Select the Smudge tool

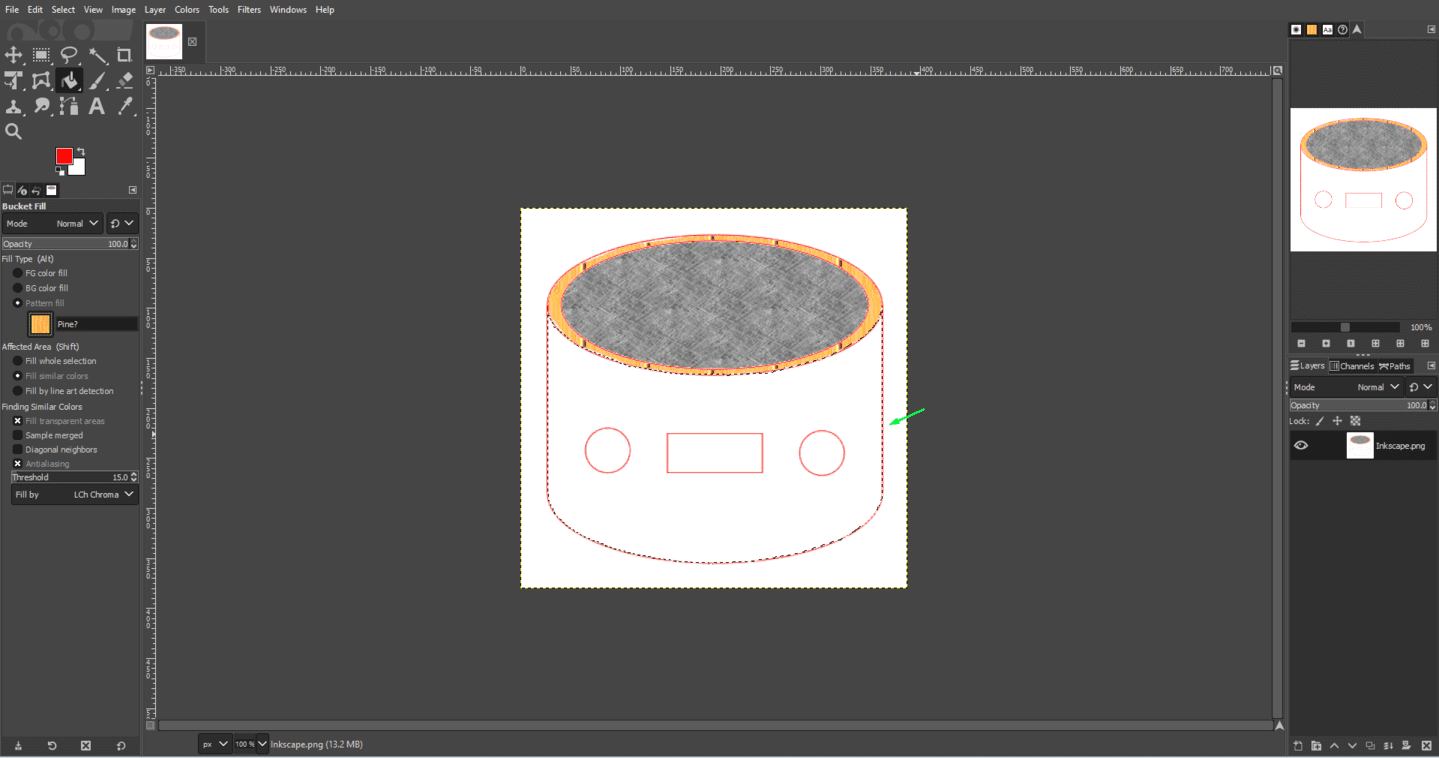(x=41, y=106)
